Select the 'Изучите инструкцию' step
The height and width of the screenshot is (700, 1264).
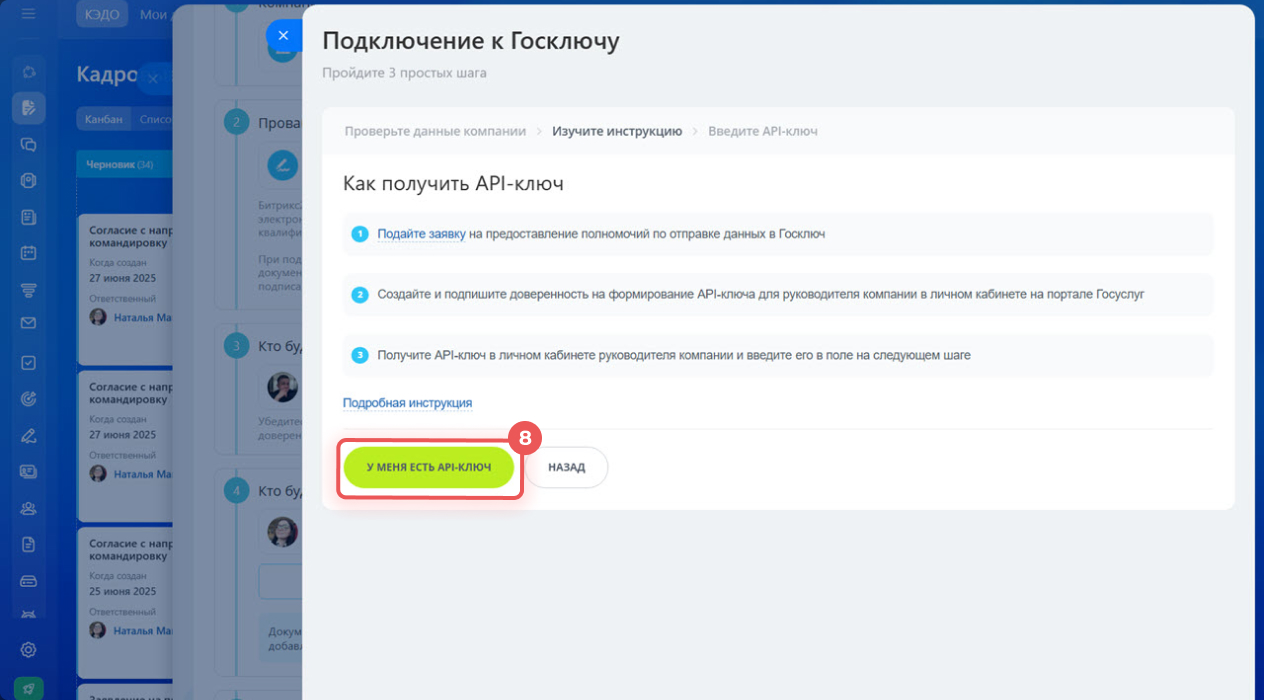pos(617,131)
